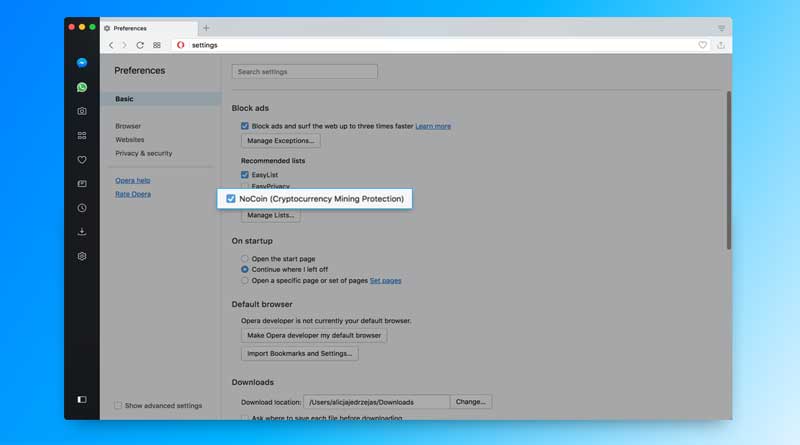
Task: Toggle Block ads checkbox
Action: click(x=245, y=126)
